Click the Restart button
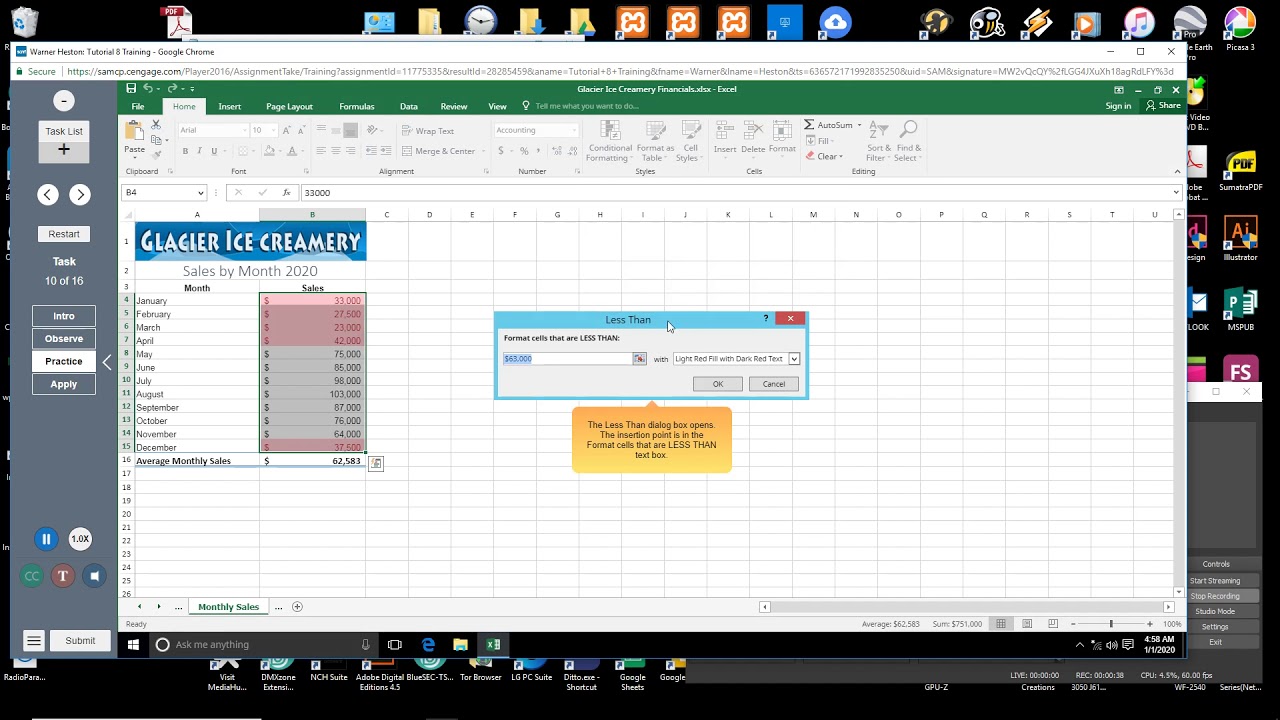 coord(64,234)
